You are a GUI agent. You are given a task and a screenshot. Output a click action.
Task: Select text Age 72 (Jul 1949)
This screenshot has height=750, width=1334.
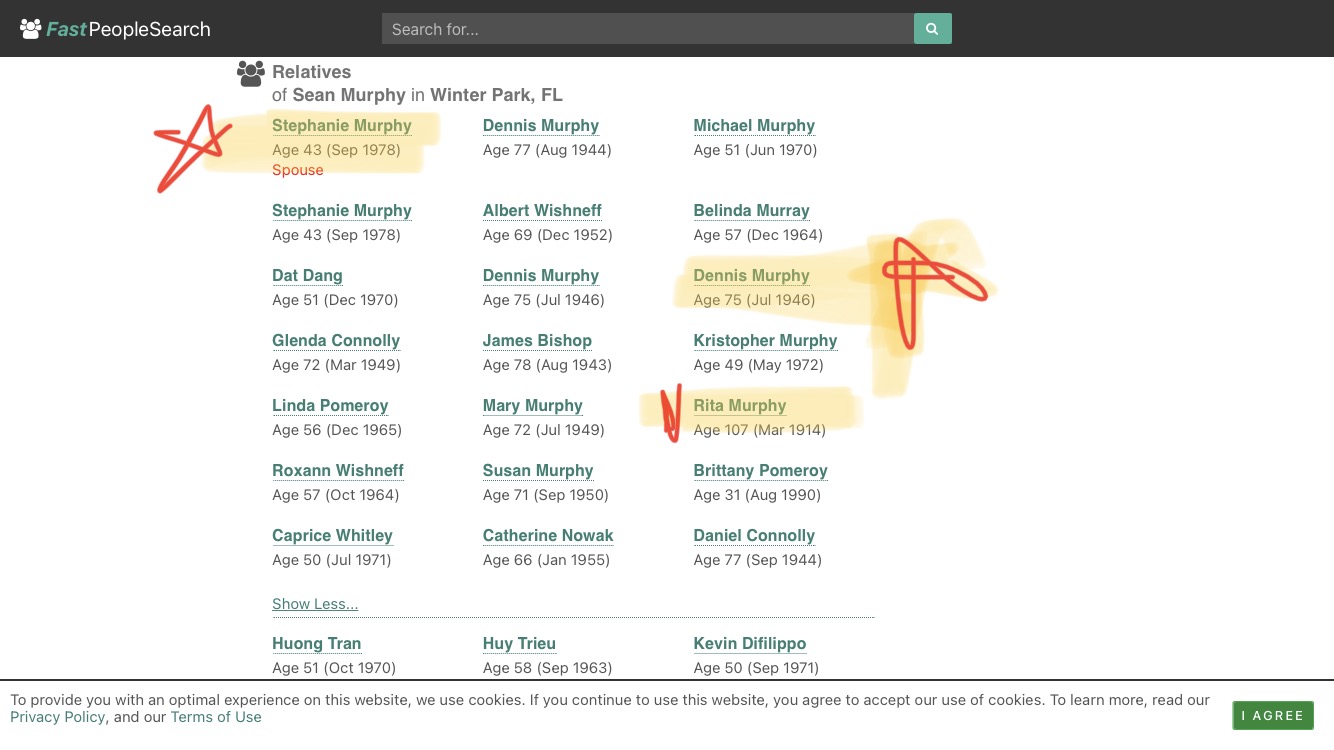click(544, 430)
